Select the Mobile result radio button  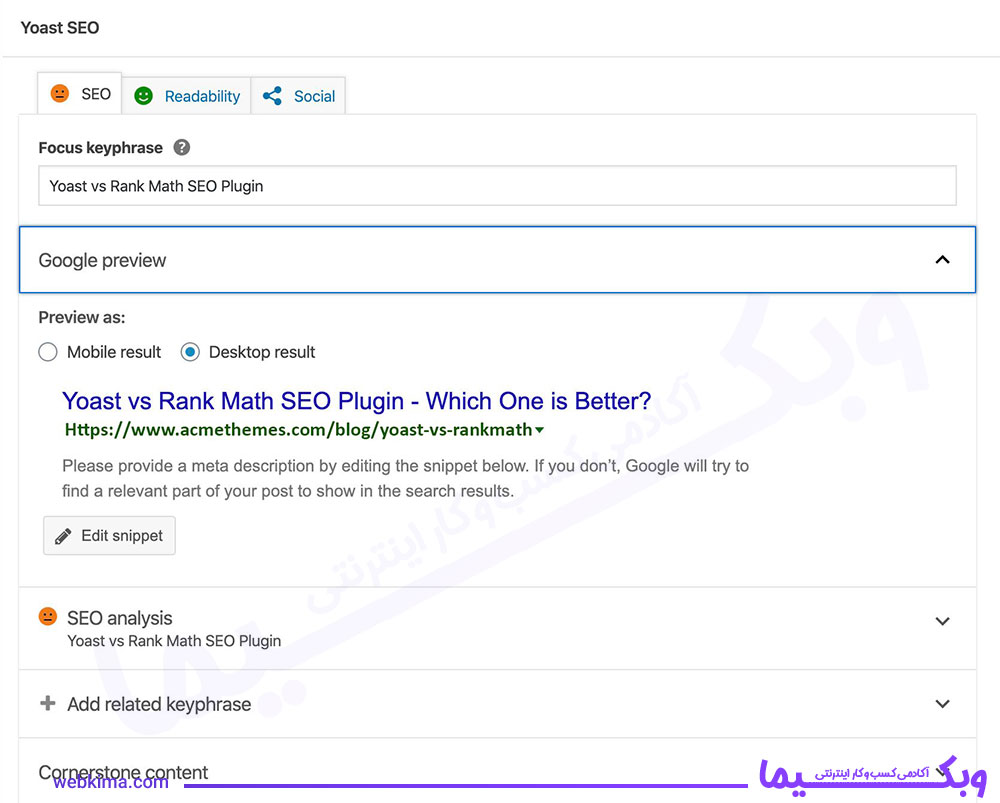[48, 352]
